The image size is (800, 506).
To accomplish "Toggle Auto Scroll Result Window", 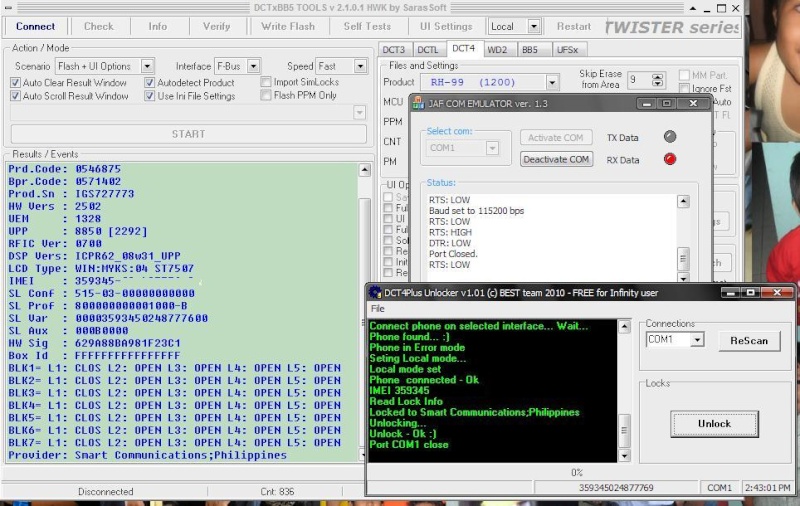I will click(x=15, y=95).
